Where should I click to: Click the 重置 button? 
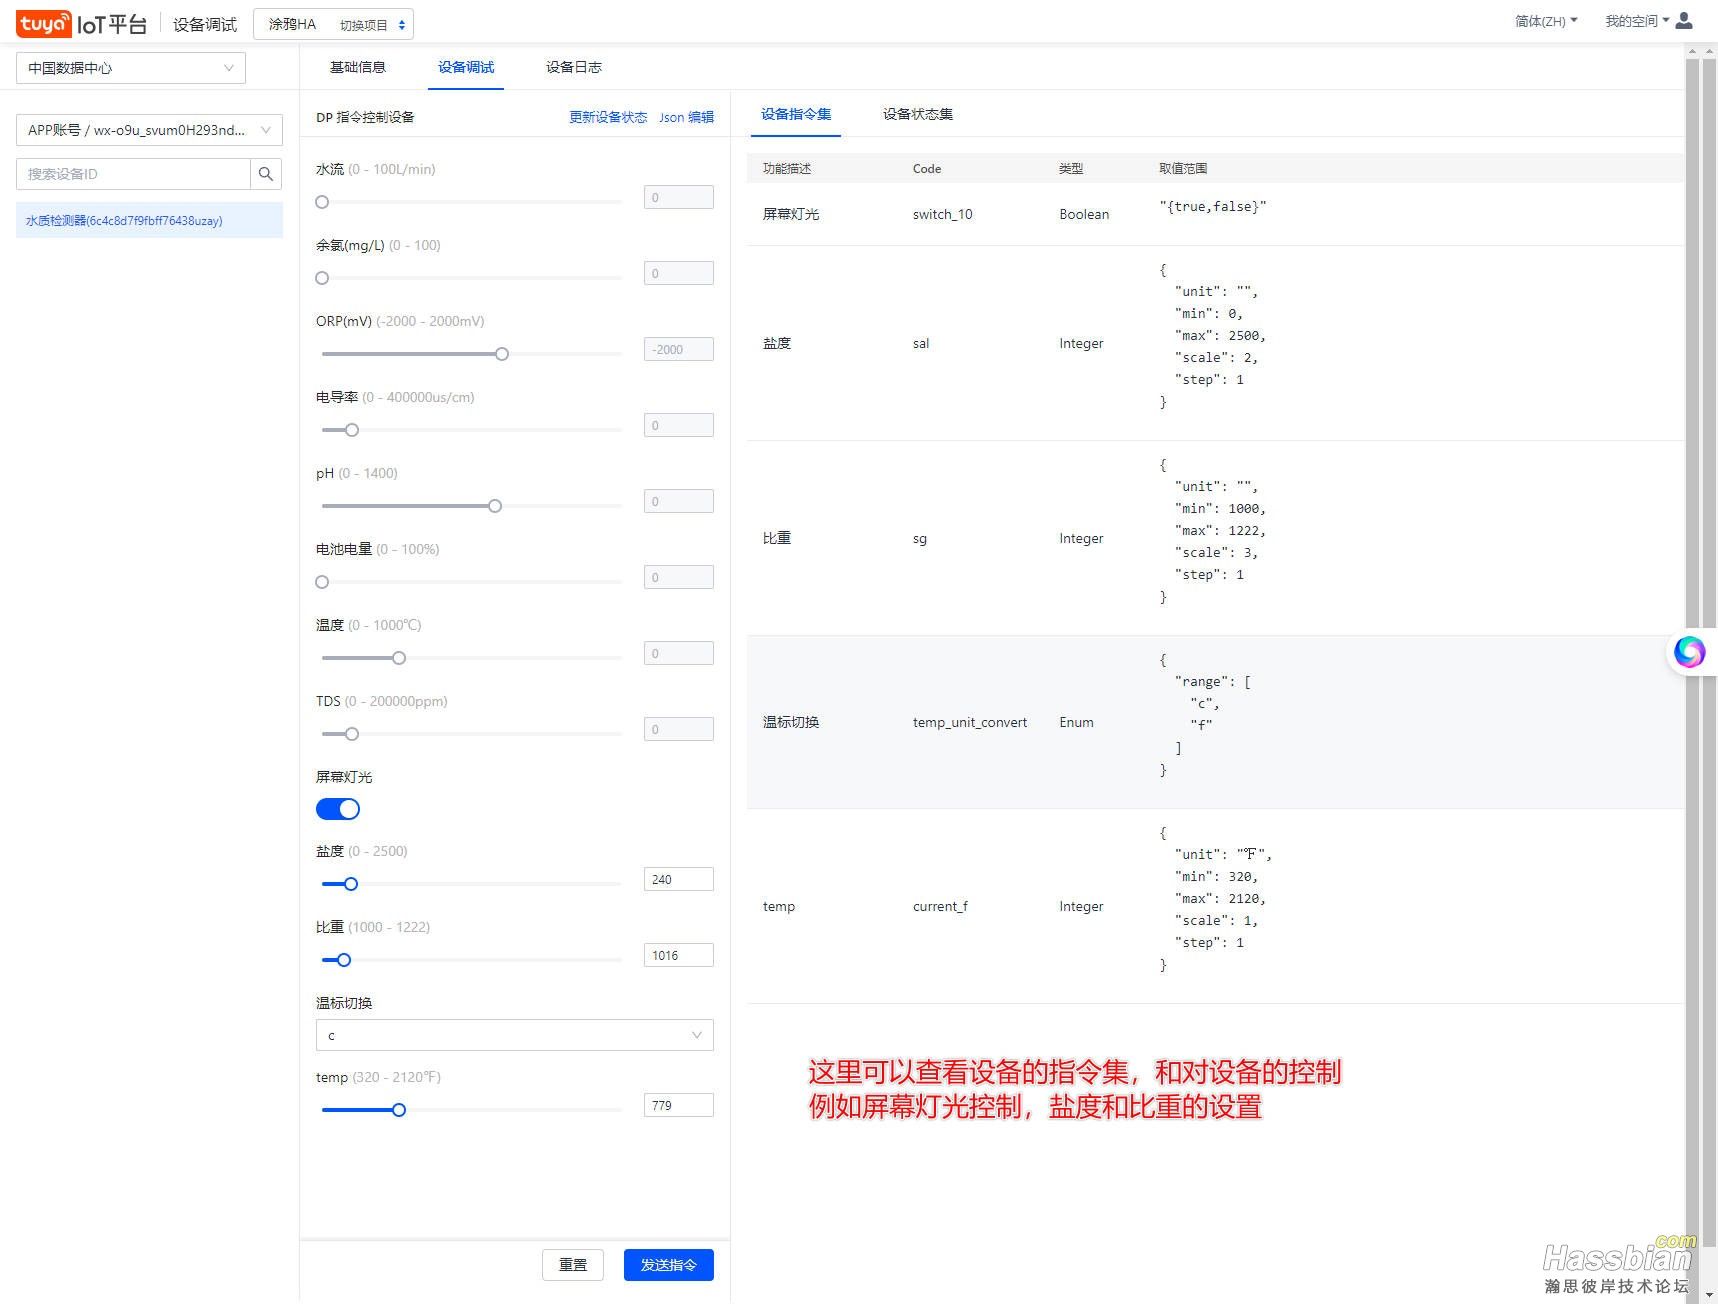573,1265
